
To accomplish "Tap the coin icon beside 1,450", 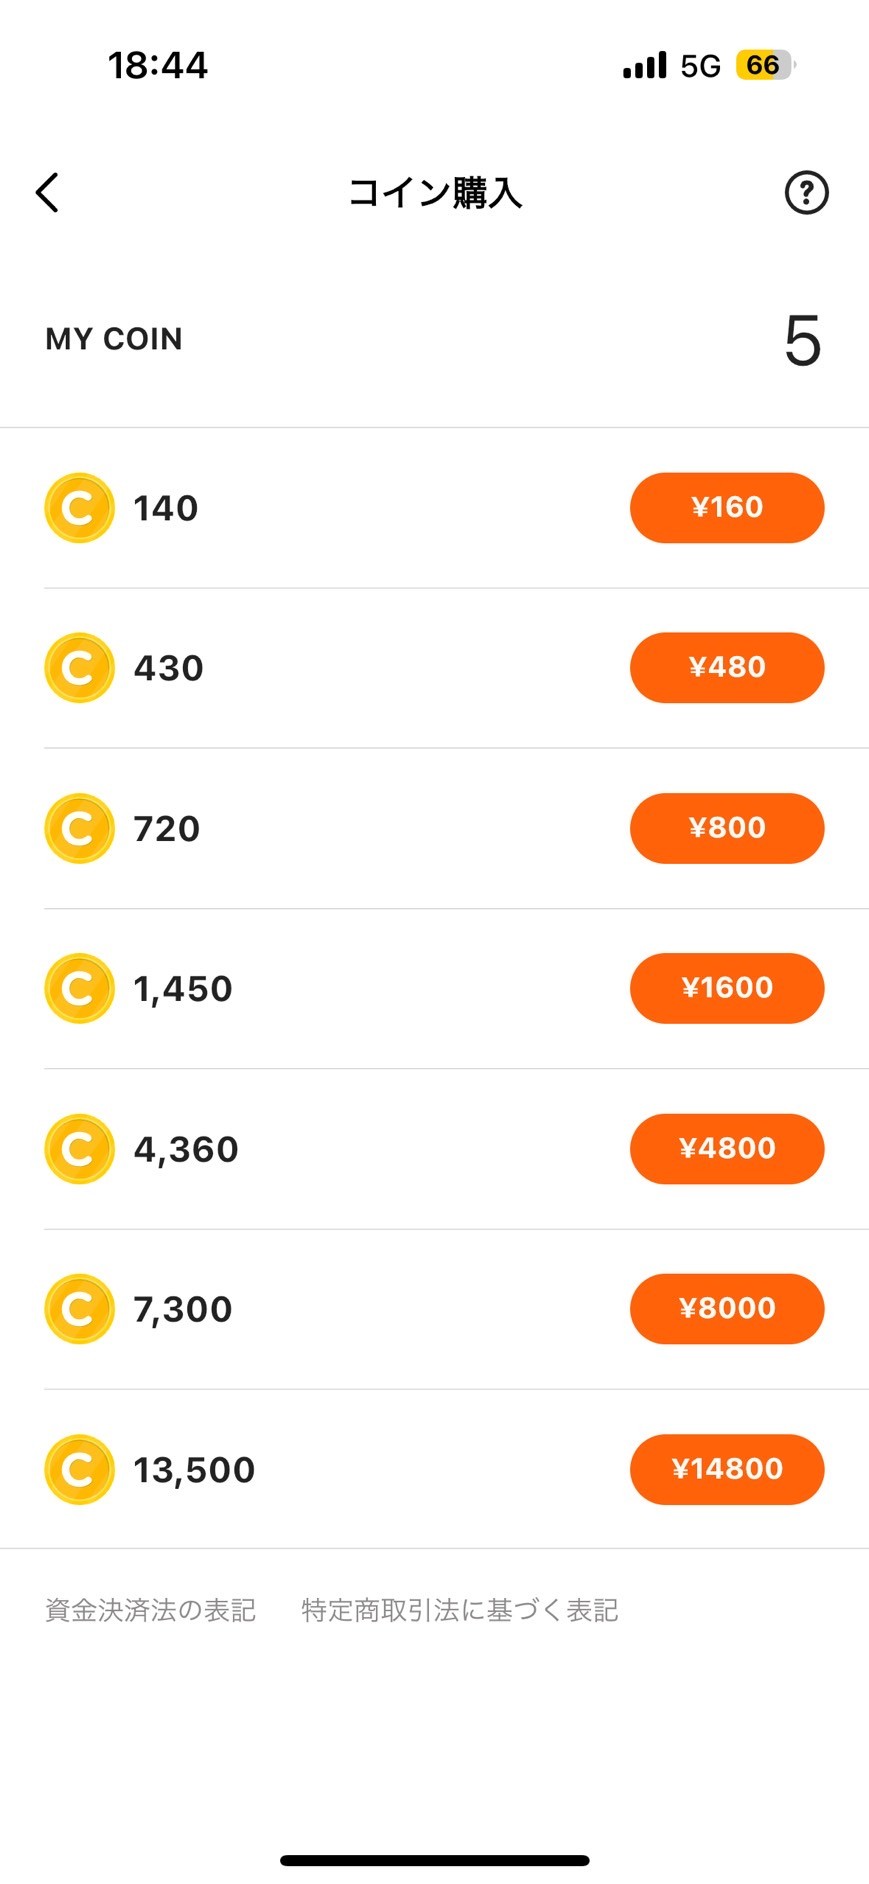I will [x=79, y=988].
